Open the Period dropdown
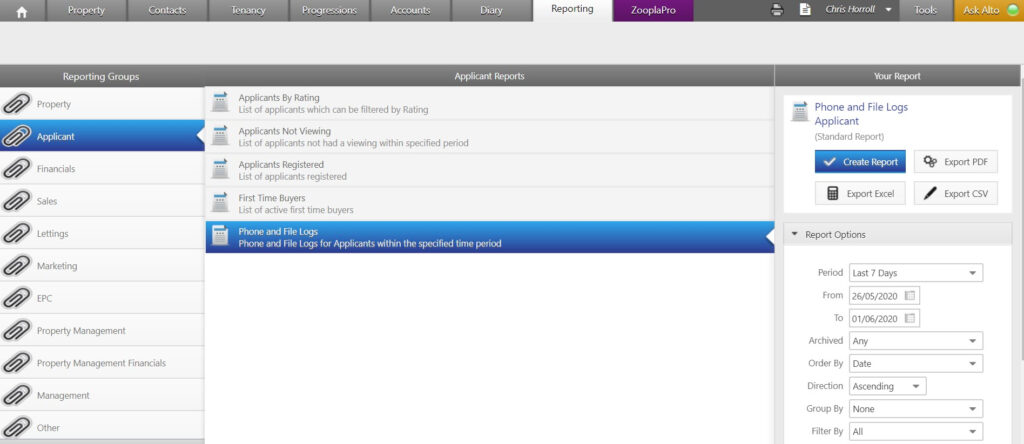This screenshot has height=444, width=1024. [x=916, y=273]
